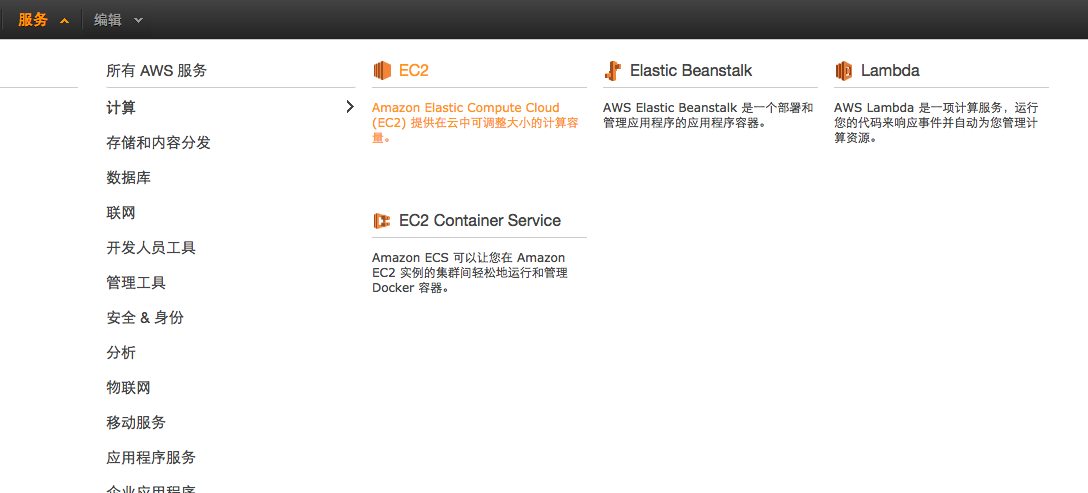Open the Lambda title link
The height and width of the screenshot is (493, 1088).
pos(890,71)
